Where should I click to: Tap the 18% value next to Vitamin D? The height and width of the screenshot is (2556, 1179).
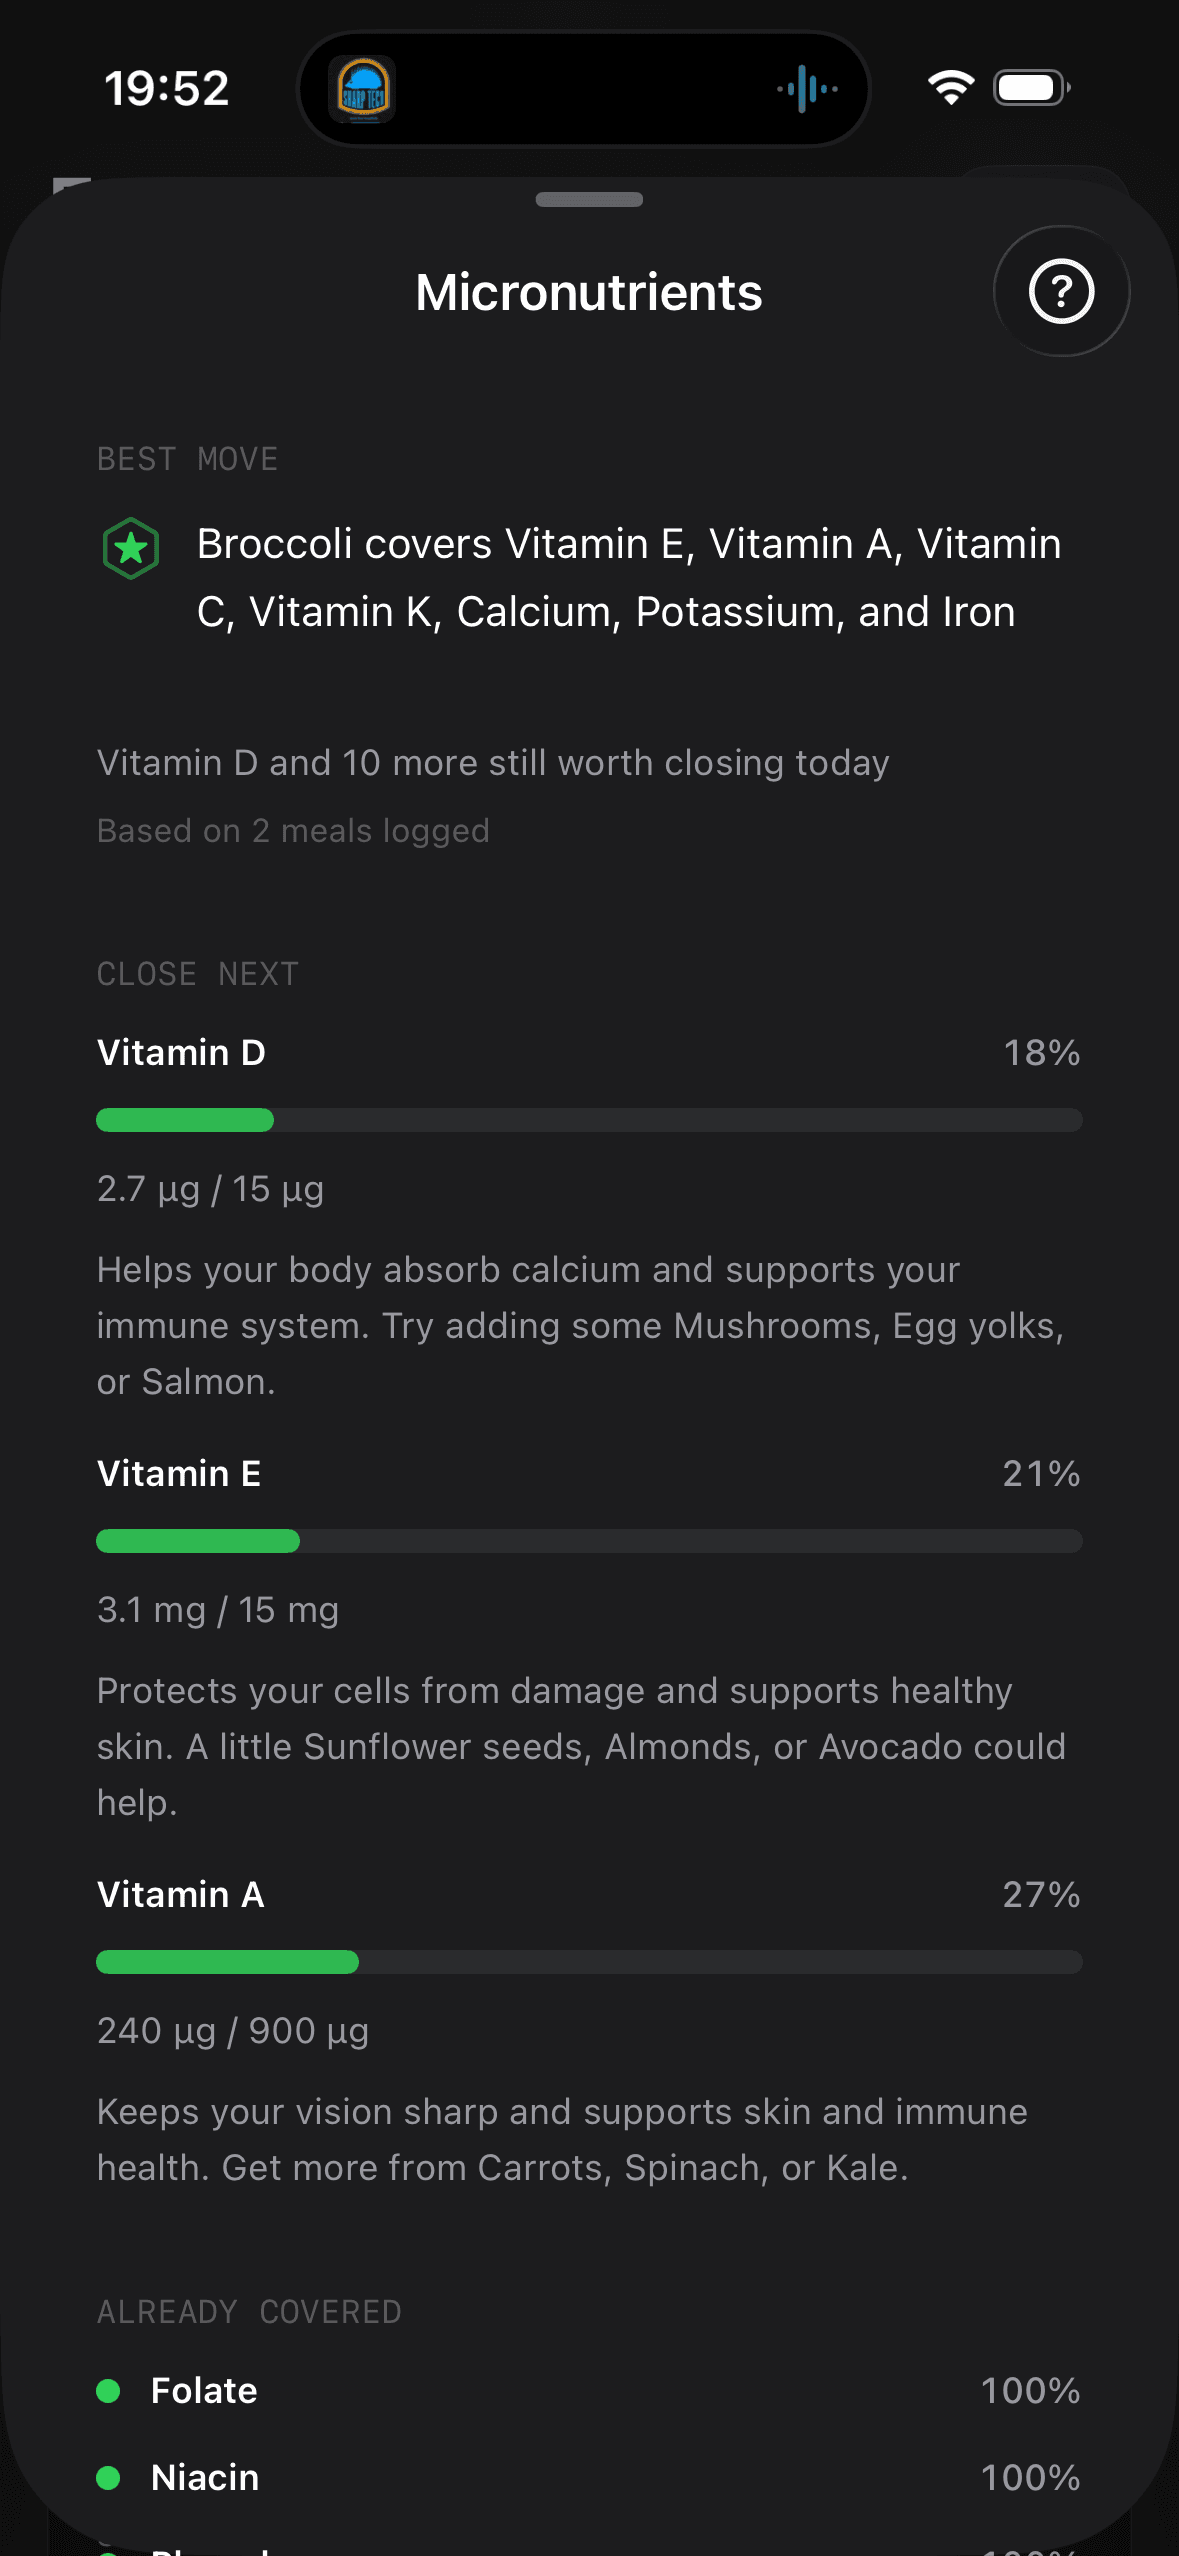pos(1042,1052)
